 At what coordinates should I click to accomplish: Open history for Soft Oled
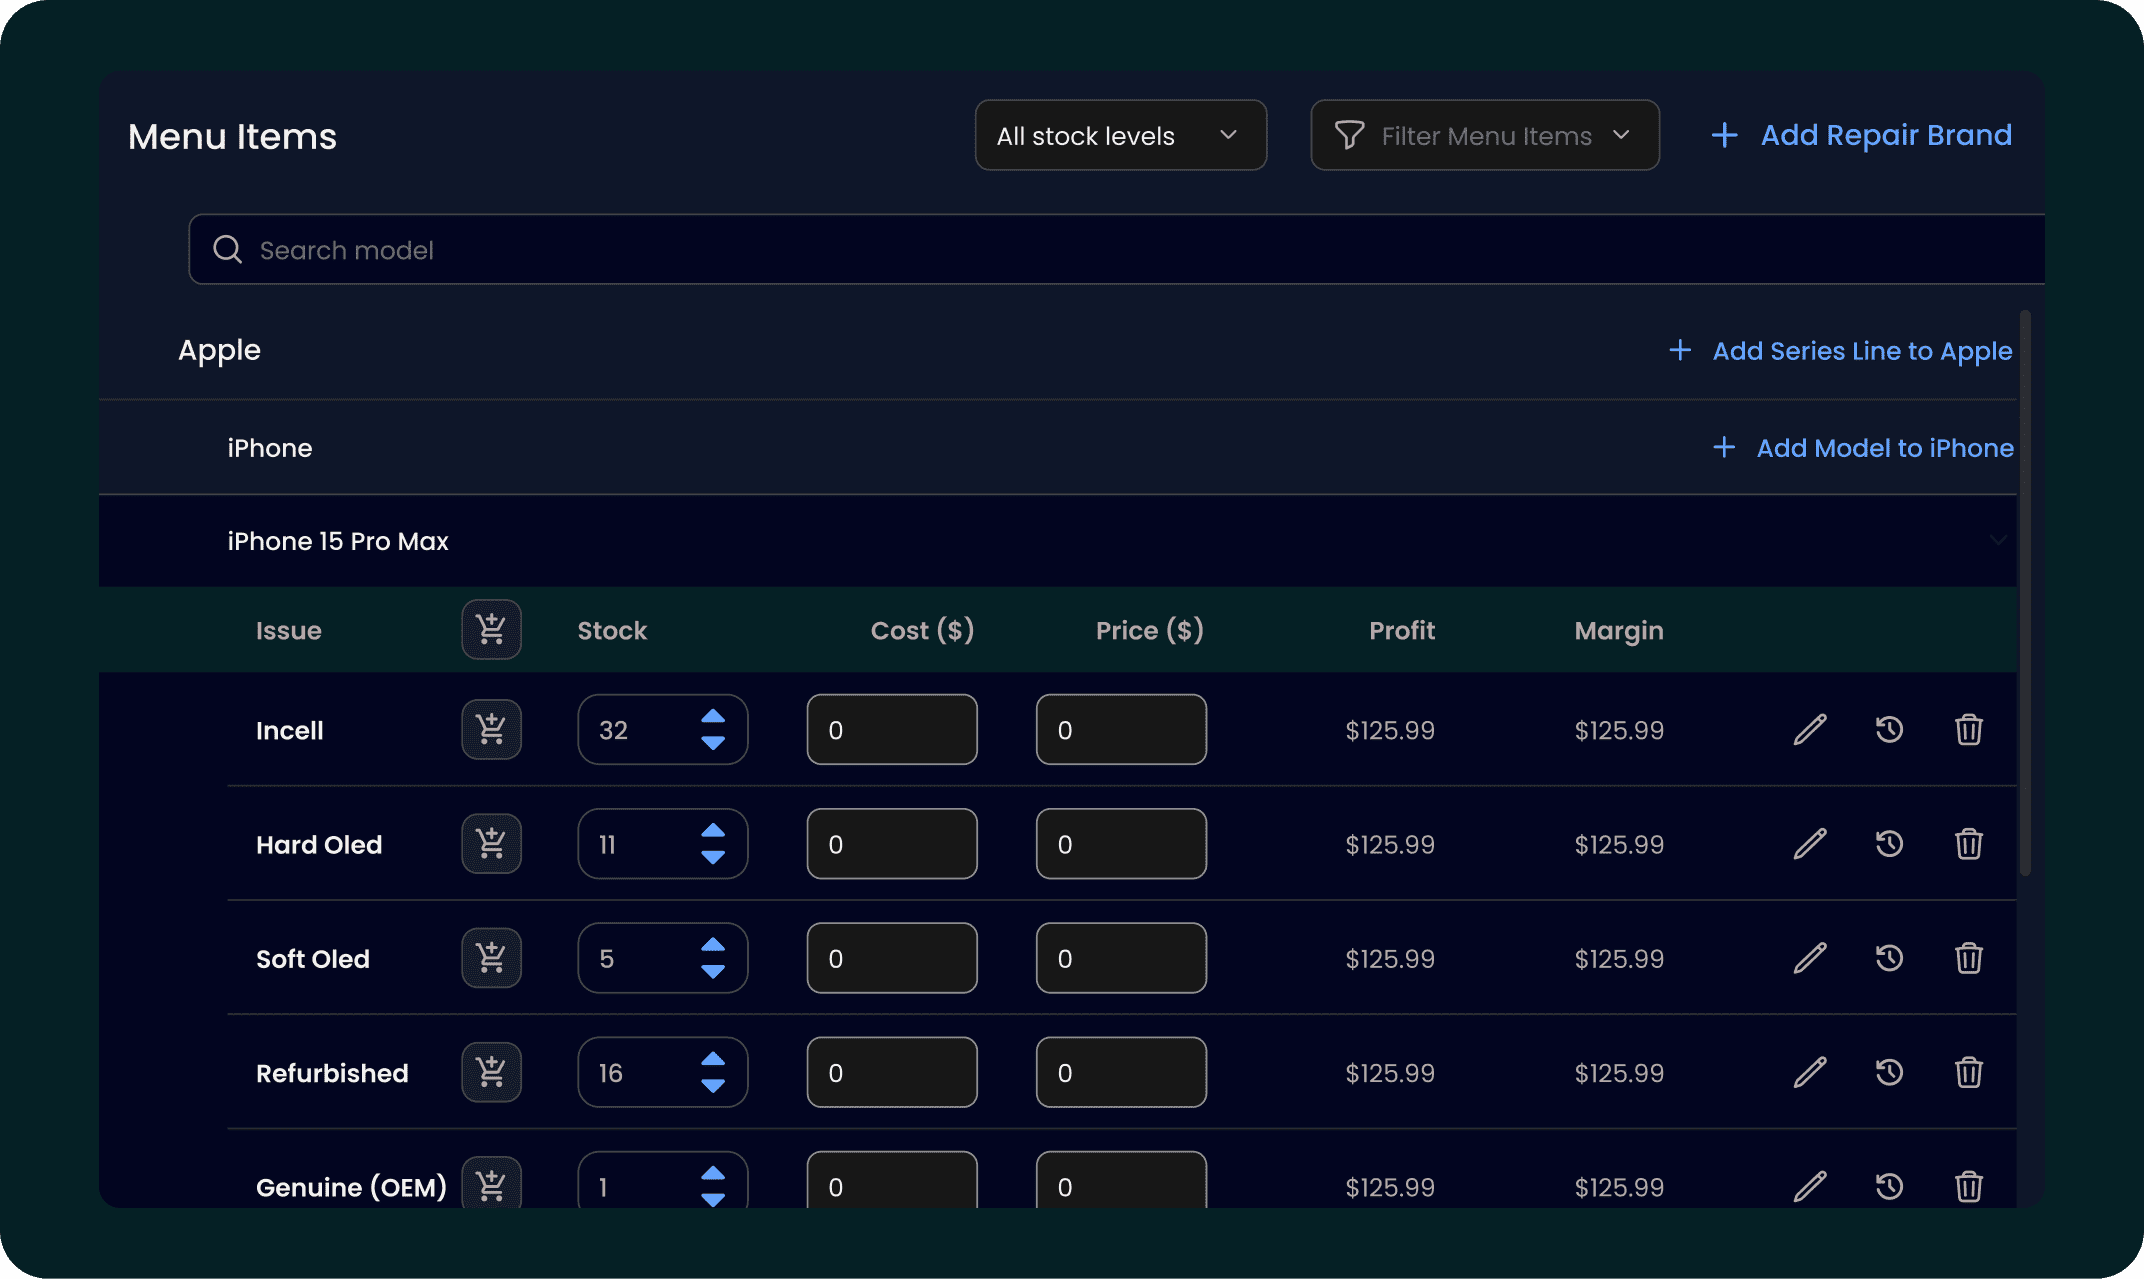click(x=1889, y=958)
